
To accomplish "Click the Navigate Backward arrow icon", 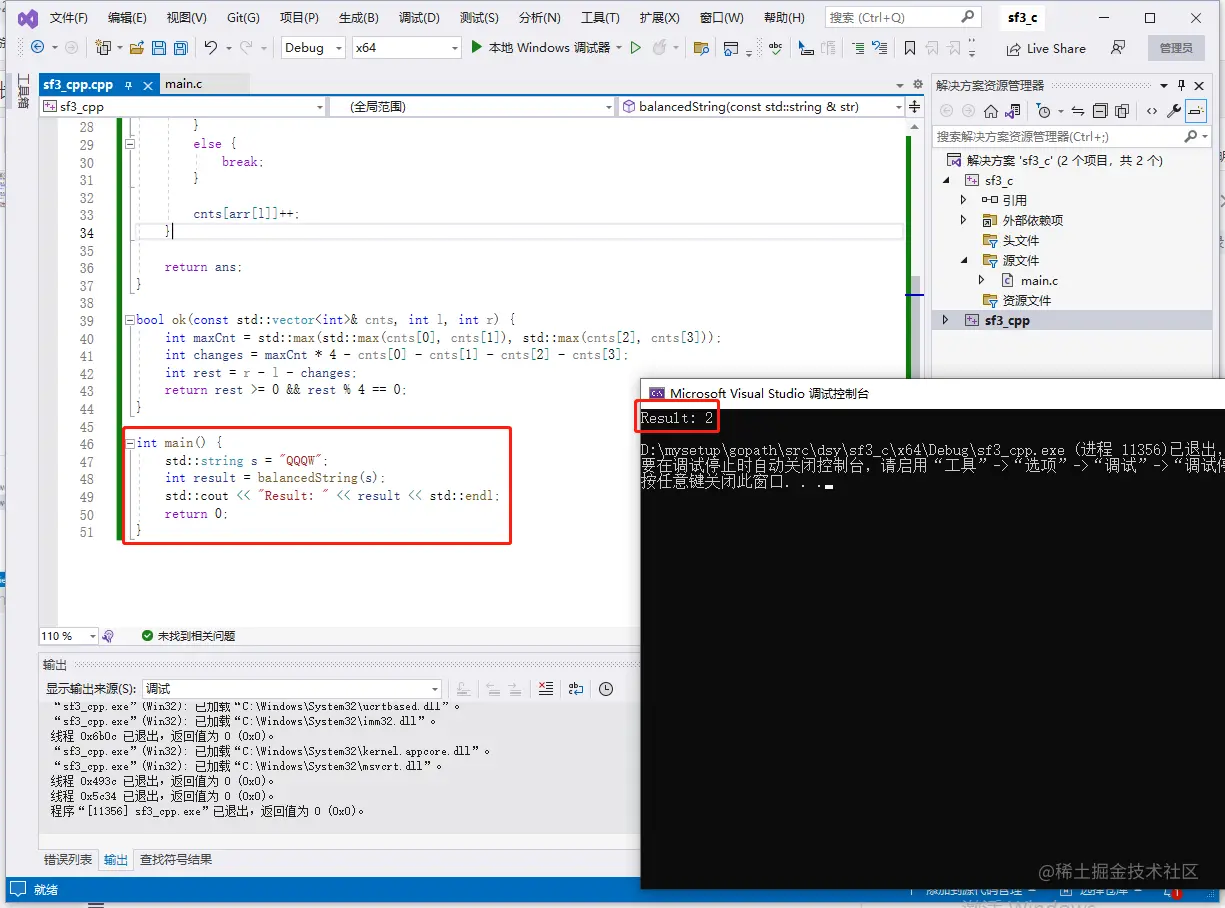I will click(x=37, y=47).
